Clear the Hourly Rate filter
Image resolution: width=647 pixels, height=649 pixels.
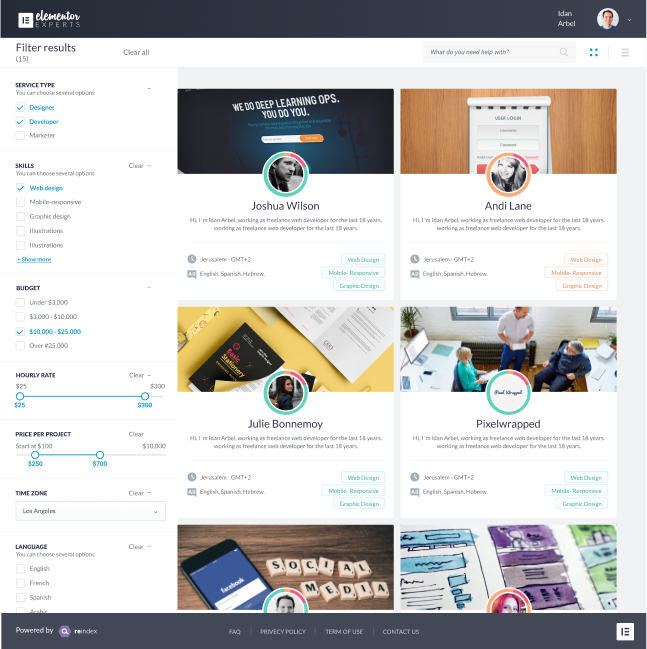[136, 375]
